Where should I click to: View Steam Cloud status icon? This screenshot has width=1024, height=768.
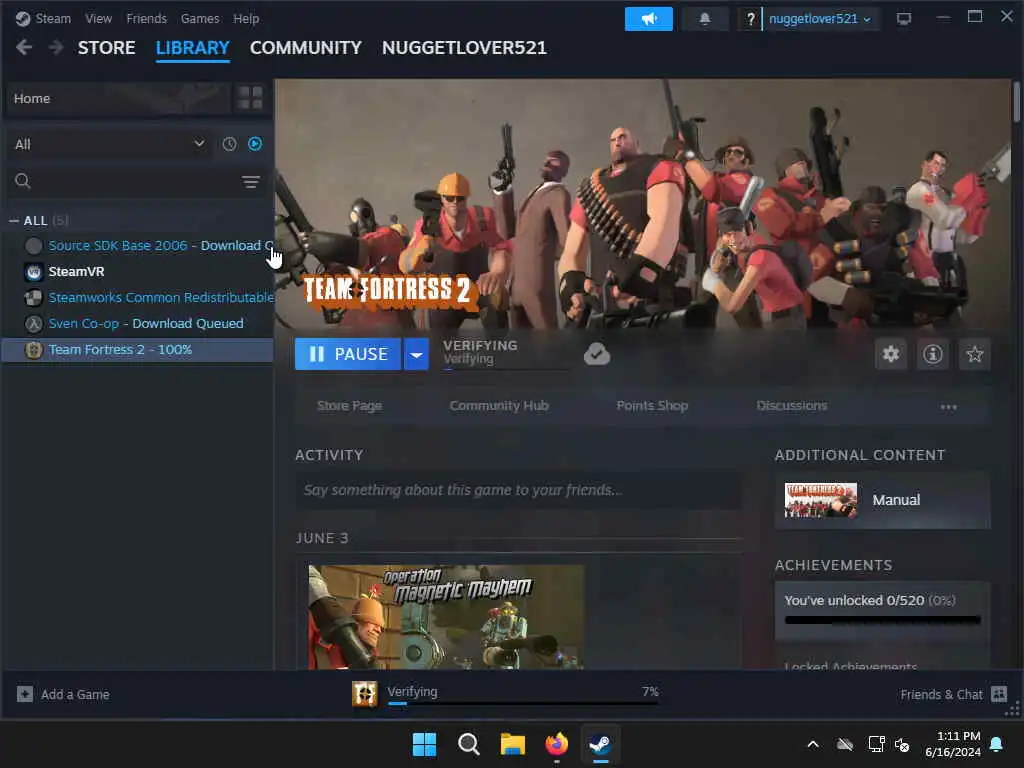pos(596,354)
